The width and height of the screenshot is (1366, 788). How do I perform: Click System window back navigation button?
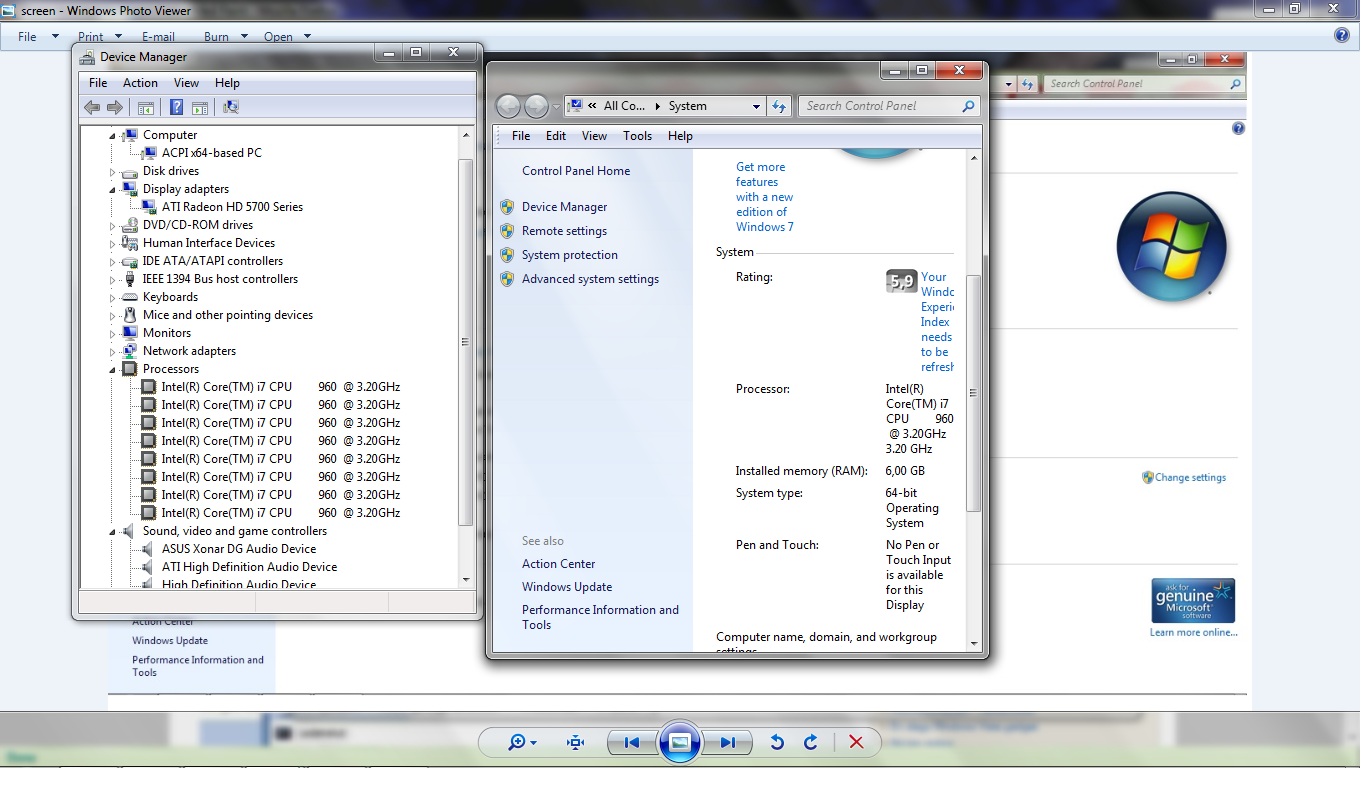(x=508, y=106)
